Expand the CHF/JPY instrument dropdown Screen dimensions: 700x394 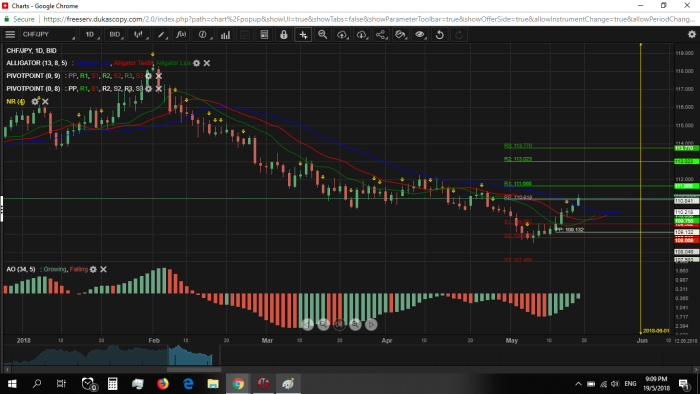tap(48, 34)
